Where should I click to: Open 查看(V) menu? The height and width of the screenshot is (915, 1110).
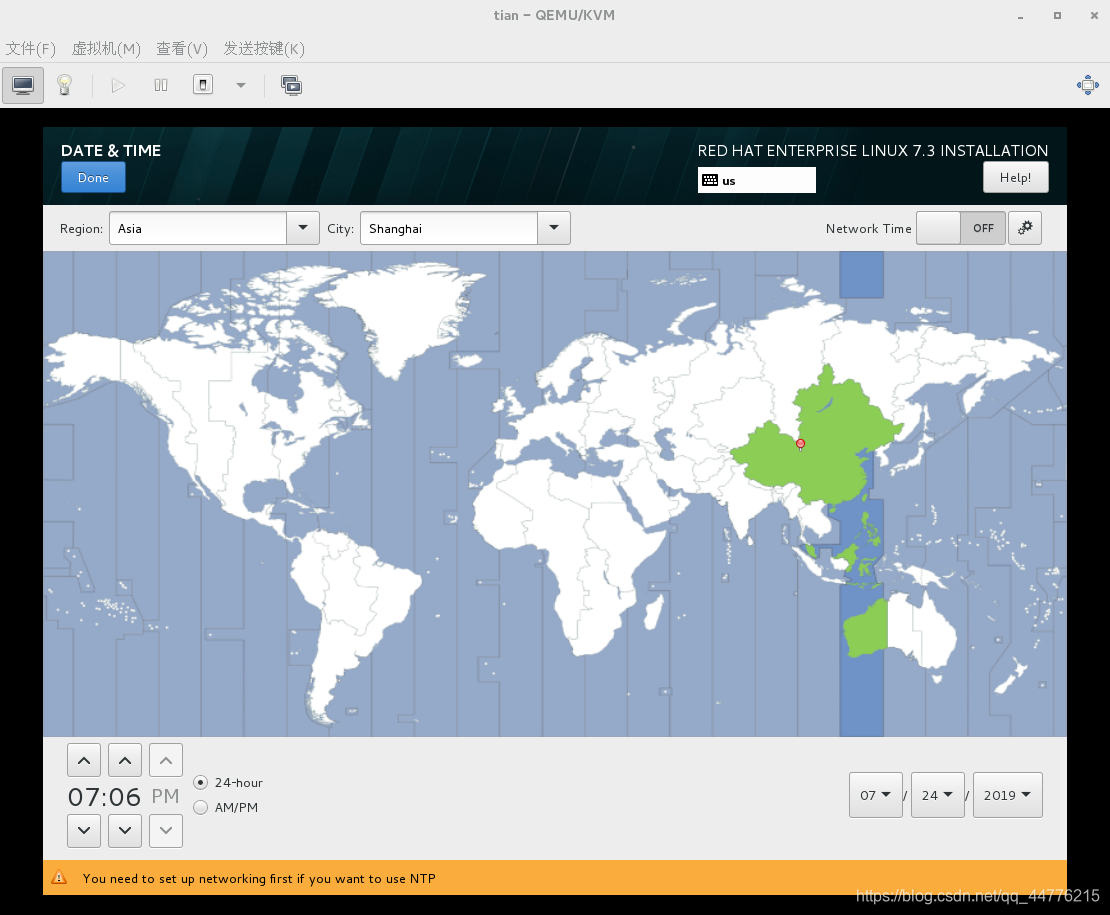(x=182, y=48)
